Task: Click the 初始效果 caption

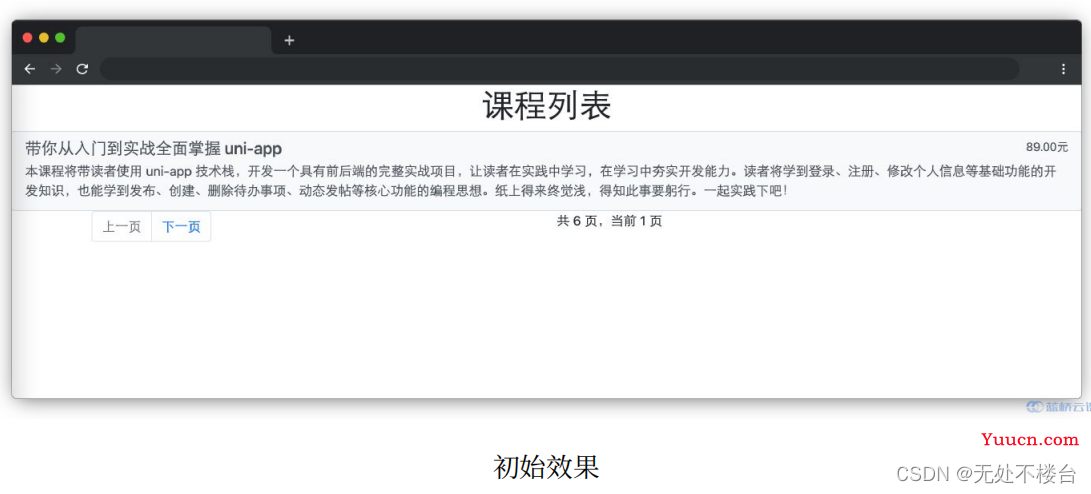Action: [x=547, y=467]
